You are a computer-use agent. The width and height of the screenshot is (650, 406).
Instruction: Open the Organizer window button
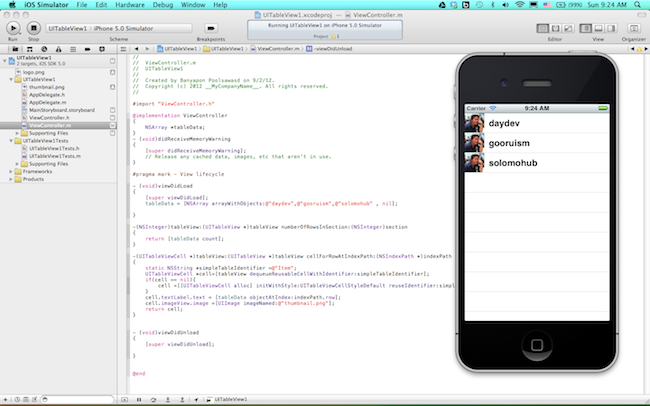(634, 28)
